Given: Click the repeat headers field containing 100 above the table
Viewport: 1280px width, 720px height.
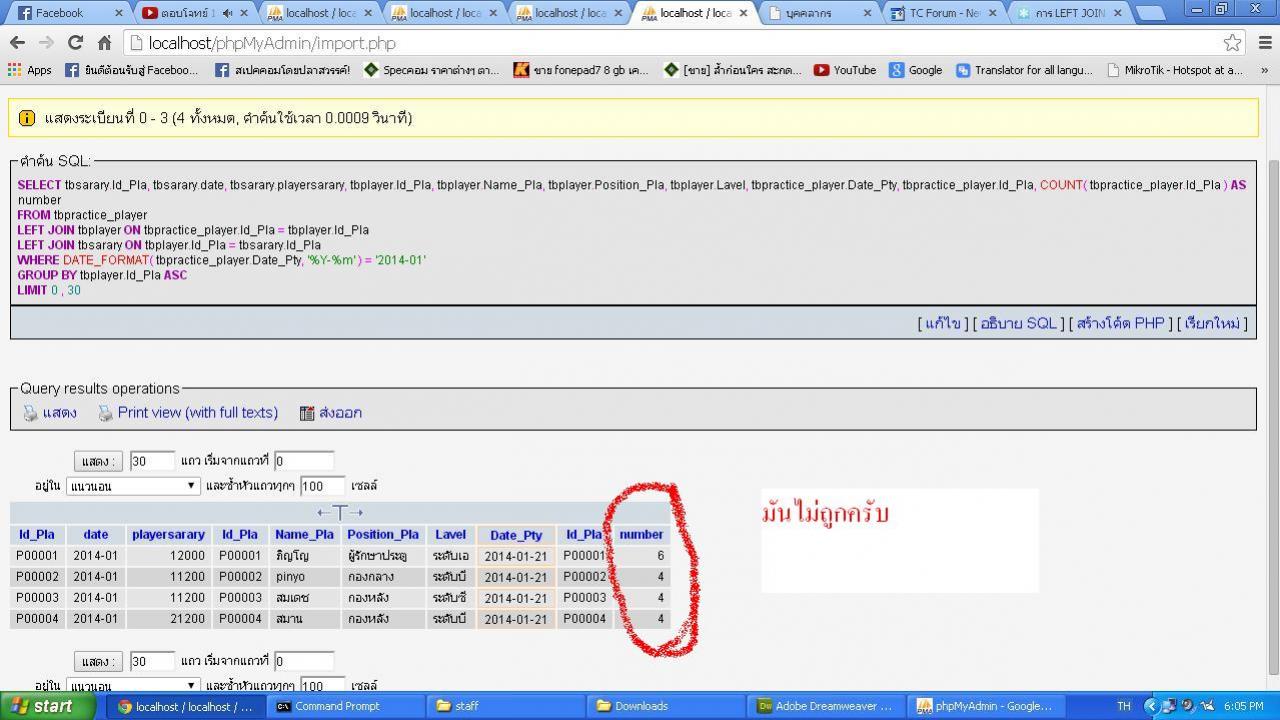Looking at the screenshot, I should 323,486.
